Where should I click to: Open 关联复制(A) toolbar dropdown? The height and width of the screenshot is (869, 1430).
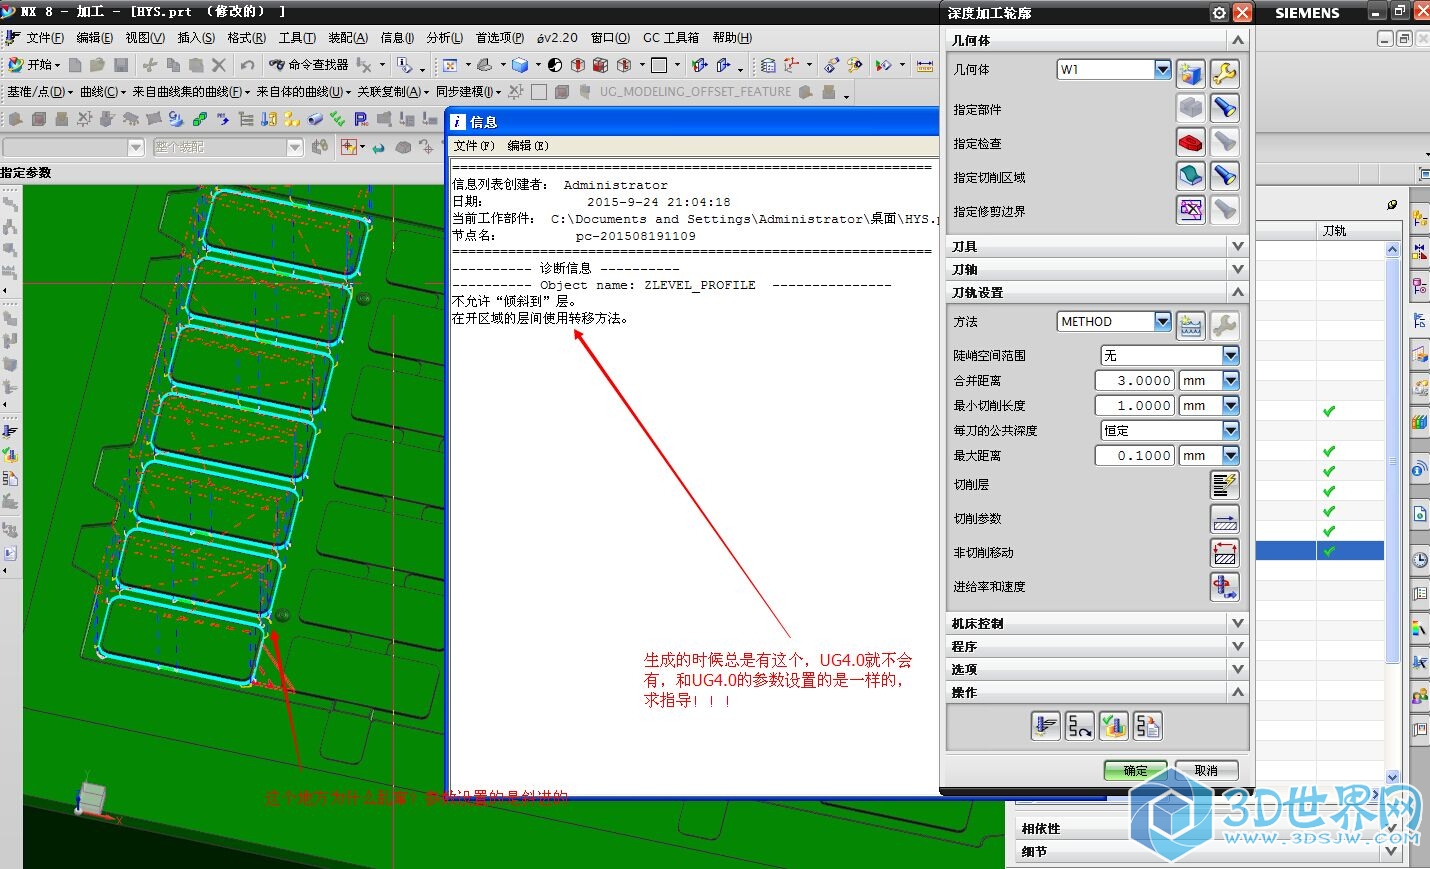393,92
